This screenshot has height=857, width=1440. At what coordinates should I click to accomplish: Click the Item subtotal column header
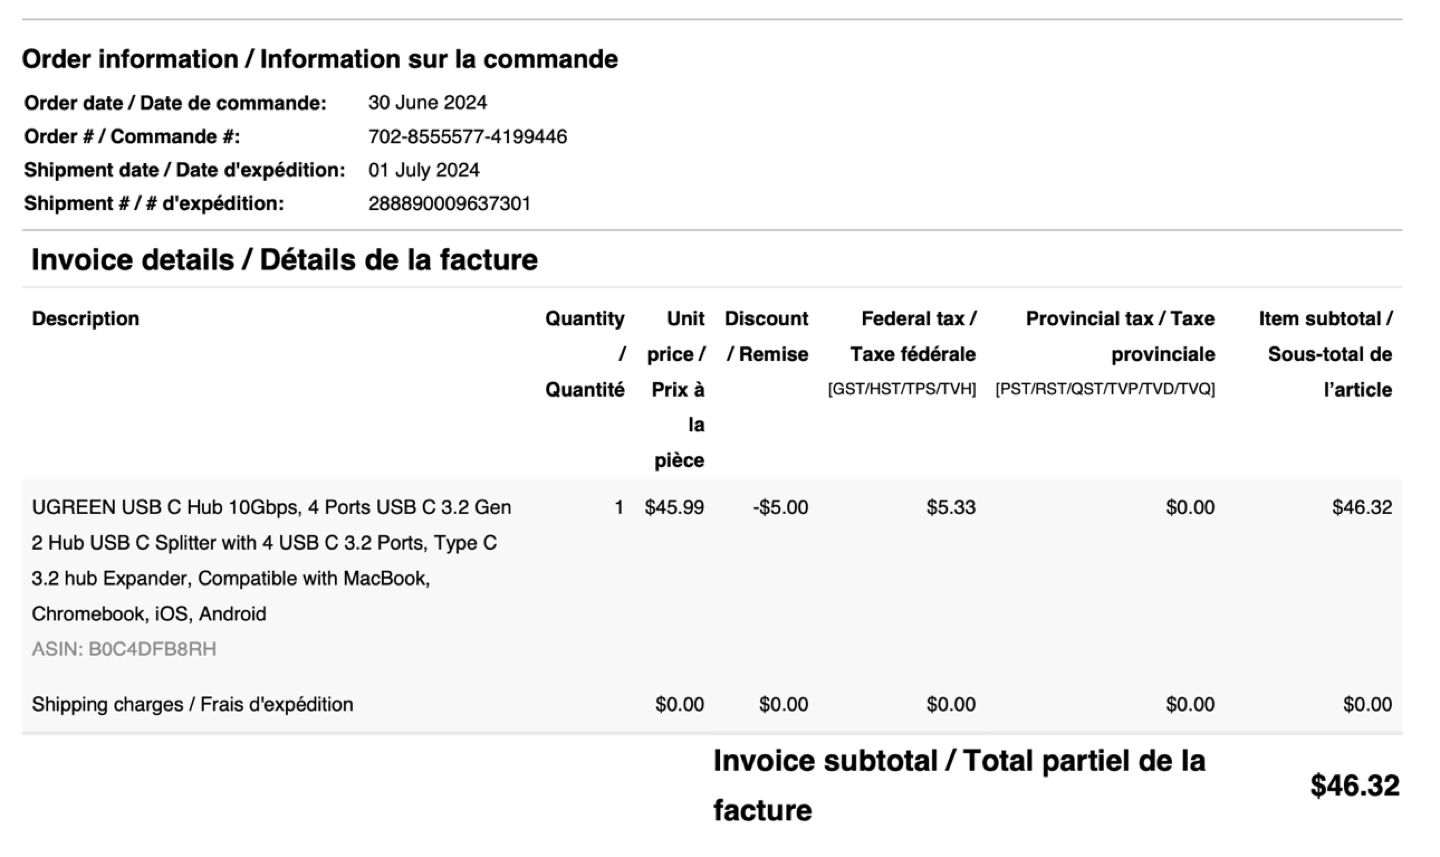click(x=1326, y=354)
